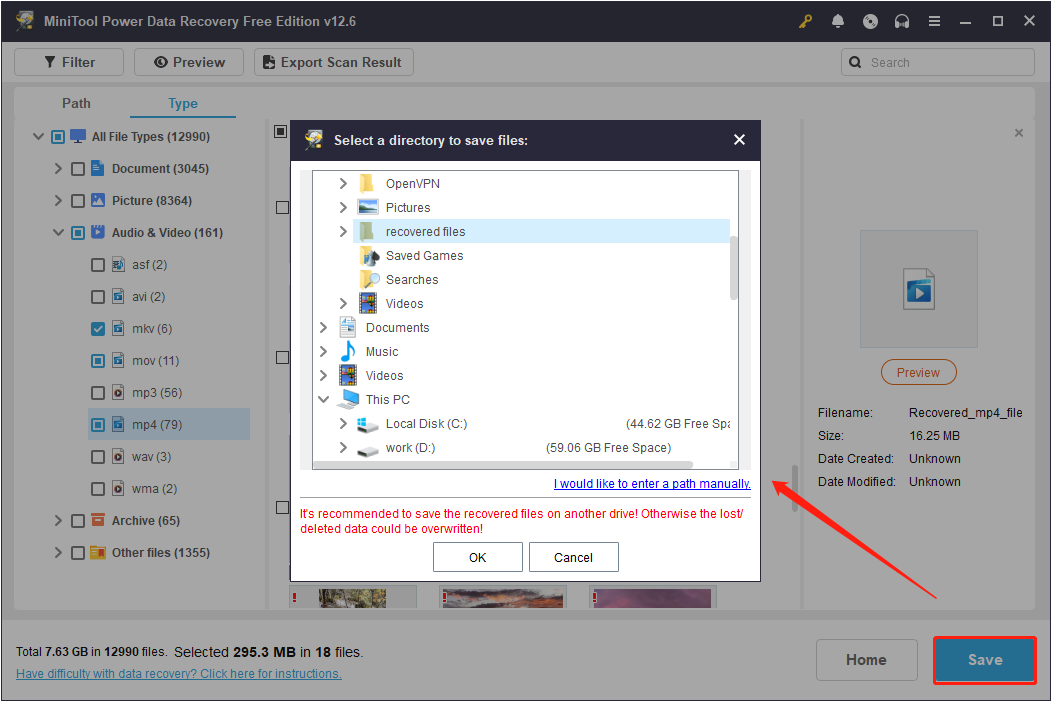Screen dimensions: 1054x704
Task: Open the enter a path manually link
Action: click(651, 484)
